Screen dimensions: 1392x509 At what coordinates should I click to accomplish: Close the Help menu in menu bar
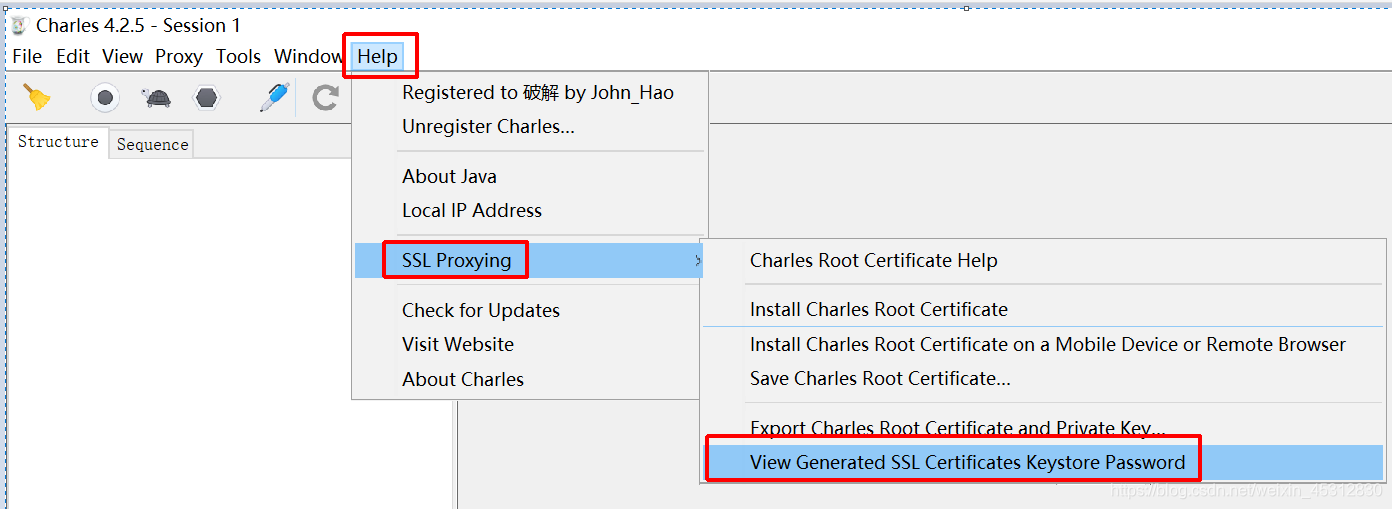pyautogui.click(x=378, y=56)
